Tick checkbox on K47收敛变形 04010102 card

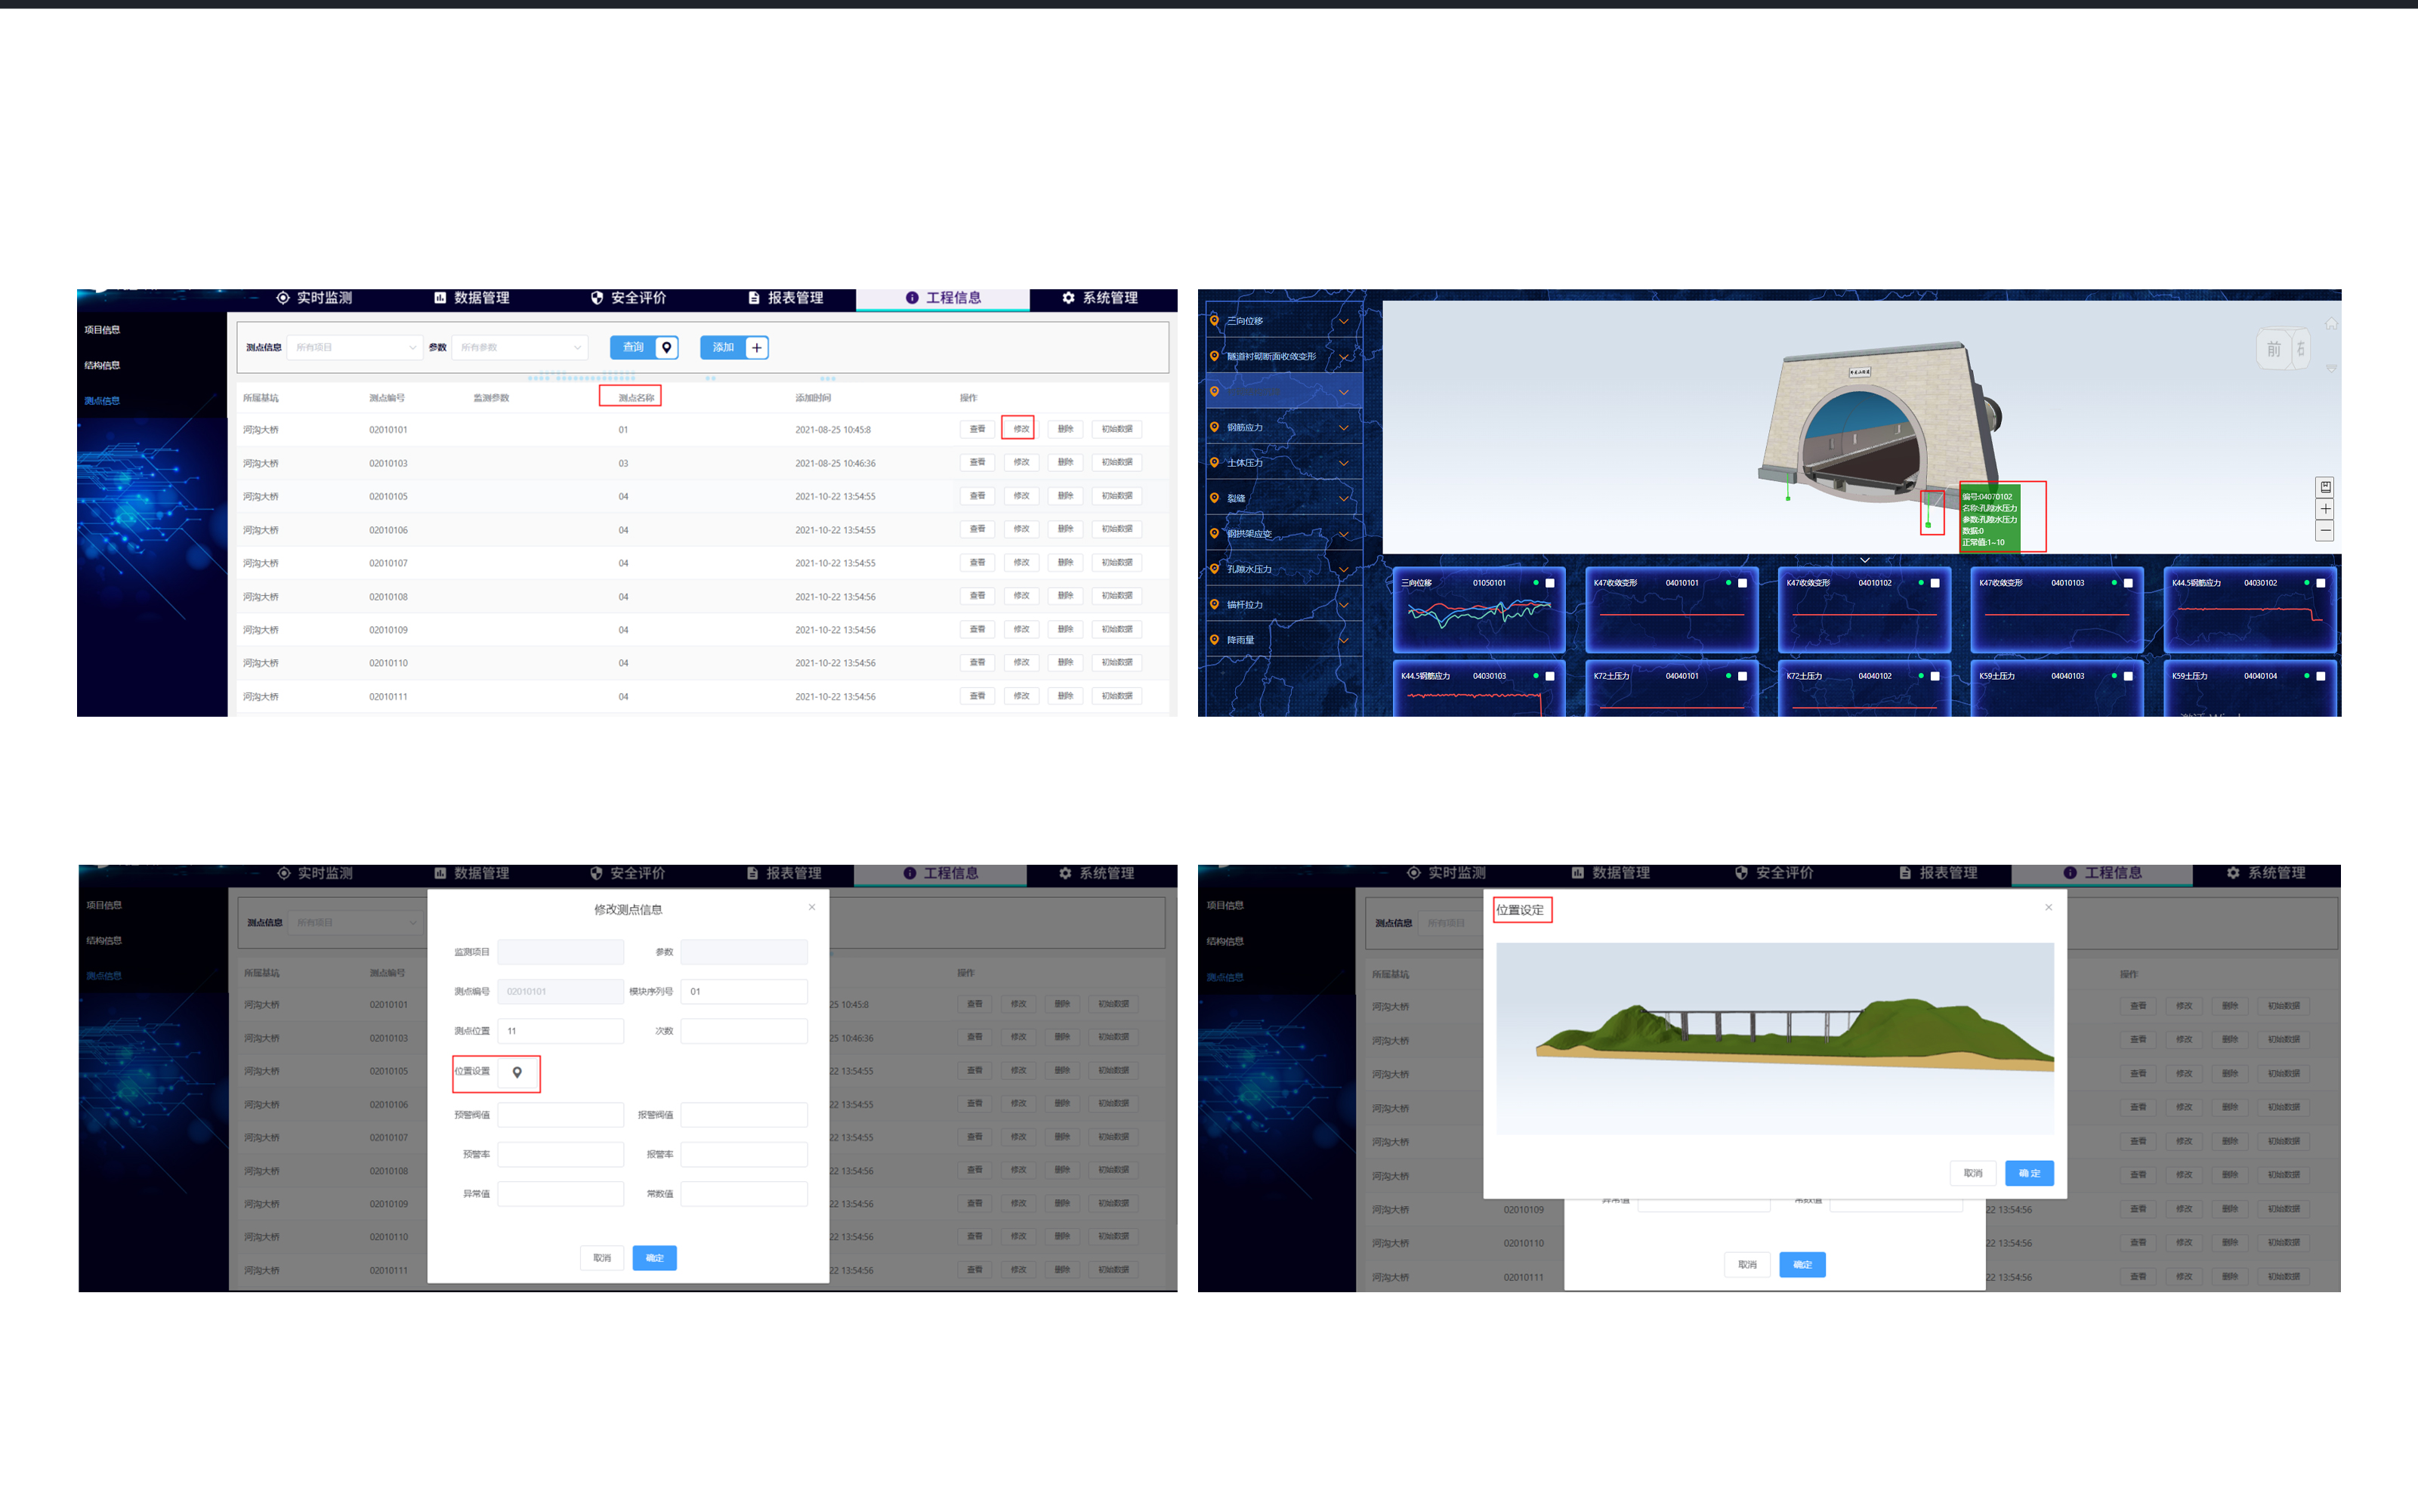[1935, 583]
